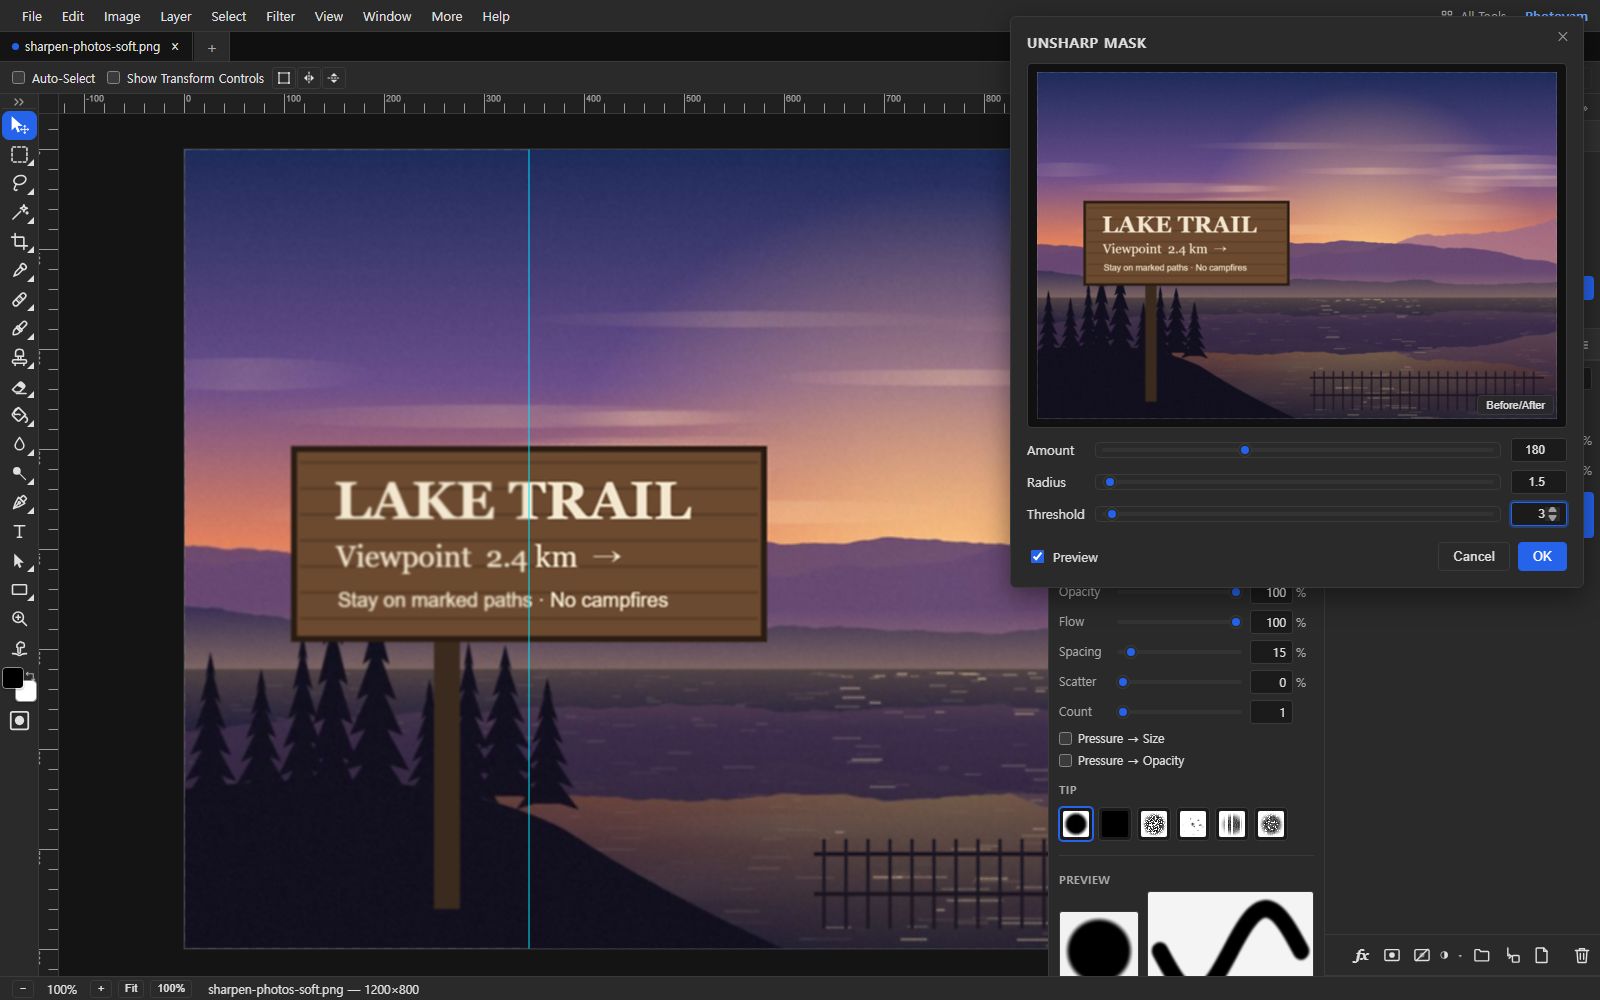This screenshot has width=1600, height=1000.
Task: Open the Filter menu
Action: click(281, 16)
